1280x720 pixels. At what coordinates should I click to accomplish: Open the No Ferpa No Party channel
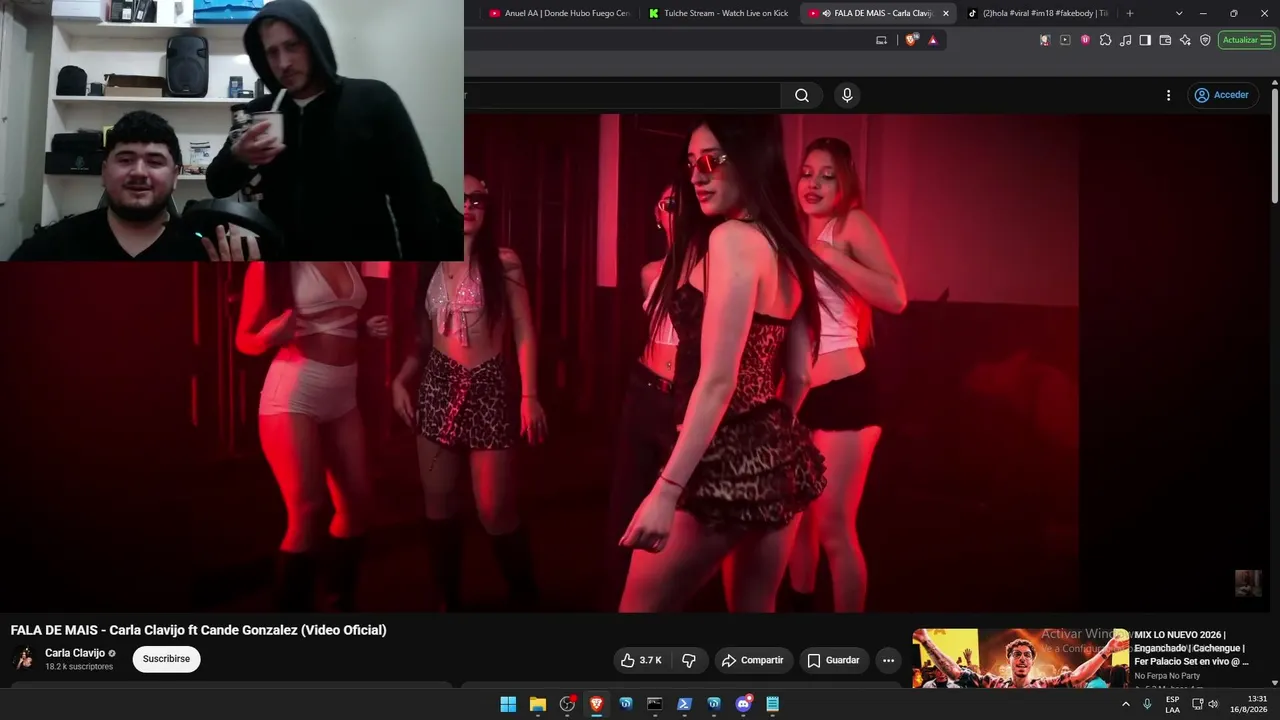pos(1167,676)
